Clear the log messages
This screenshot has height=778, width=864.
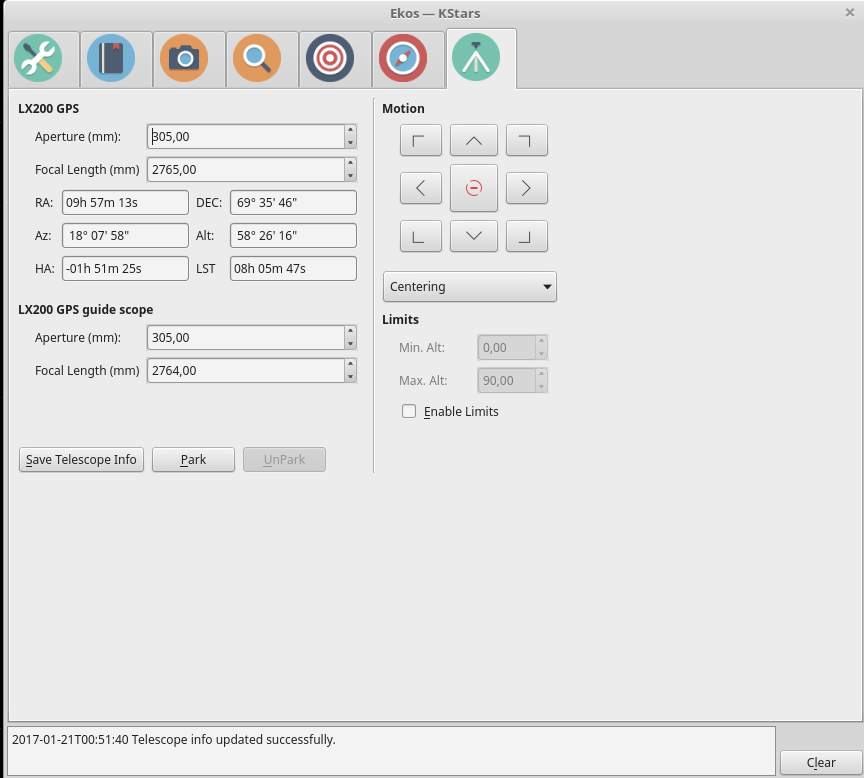[x=821, y=763]
